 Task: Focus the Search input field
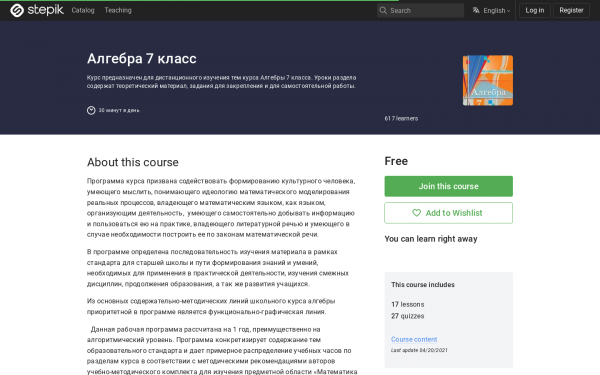click(420, 10)
